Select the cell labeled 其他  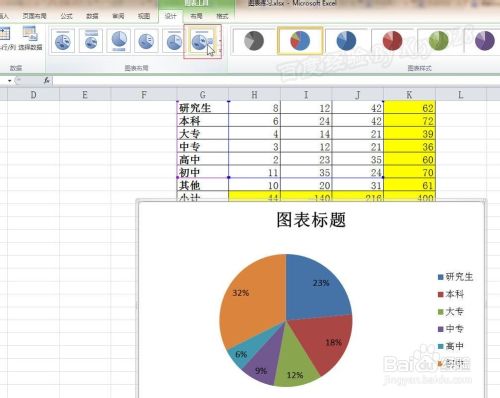click(x=203, y=185)
